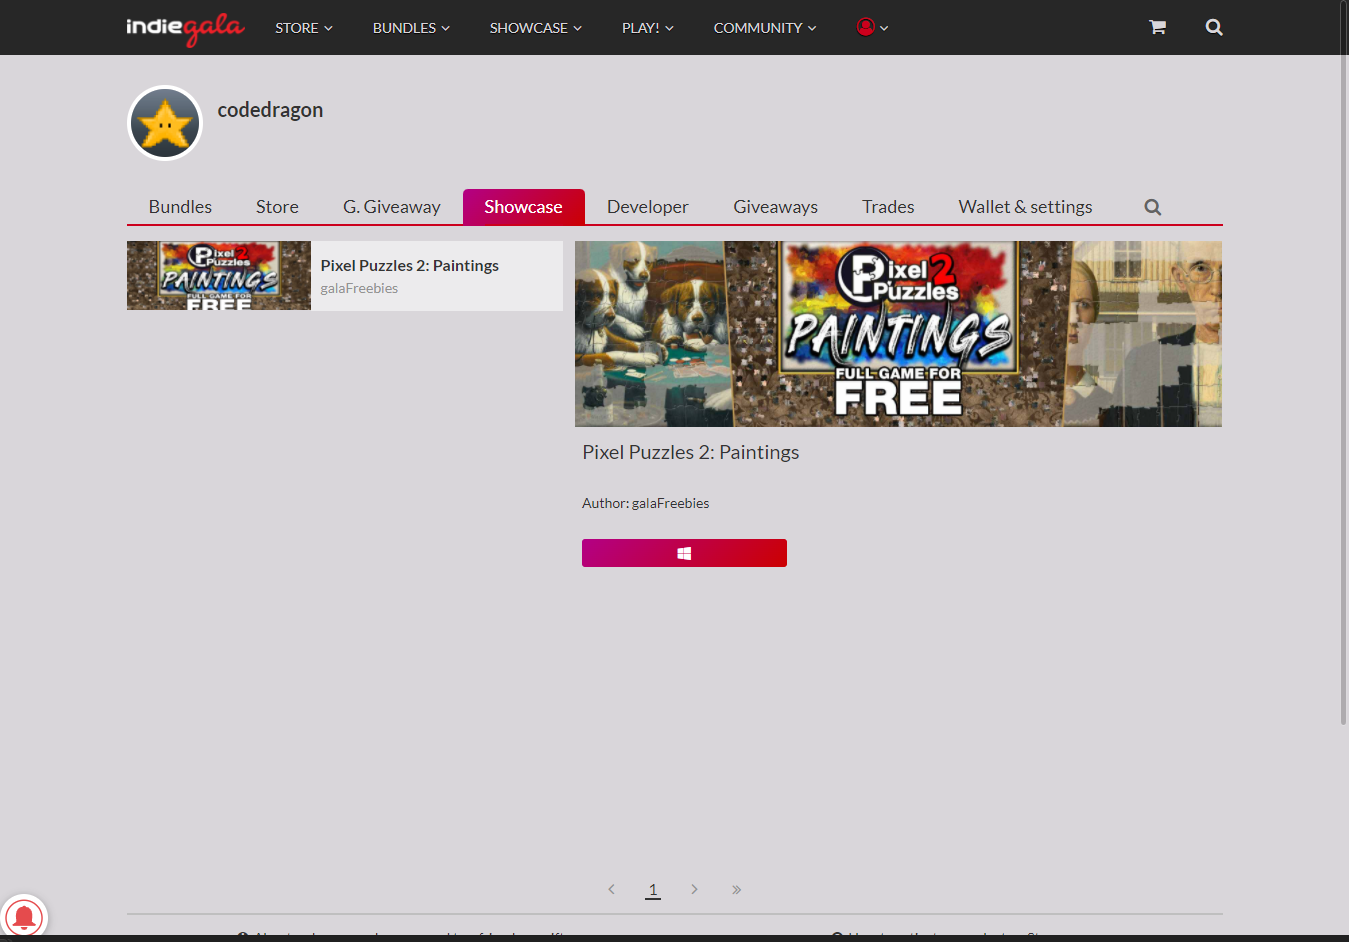
Task: Expand the PLAY! dropdown menu
Action: 647,28
